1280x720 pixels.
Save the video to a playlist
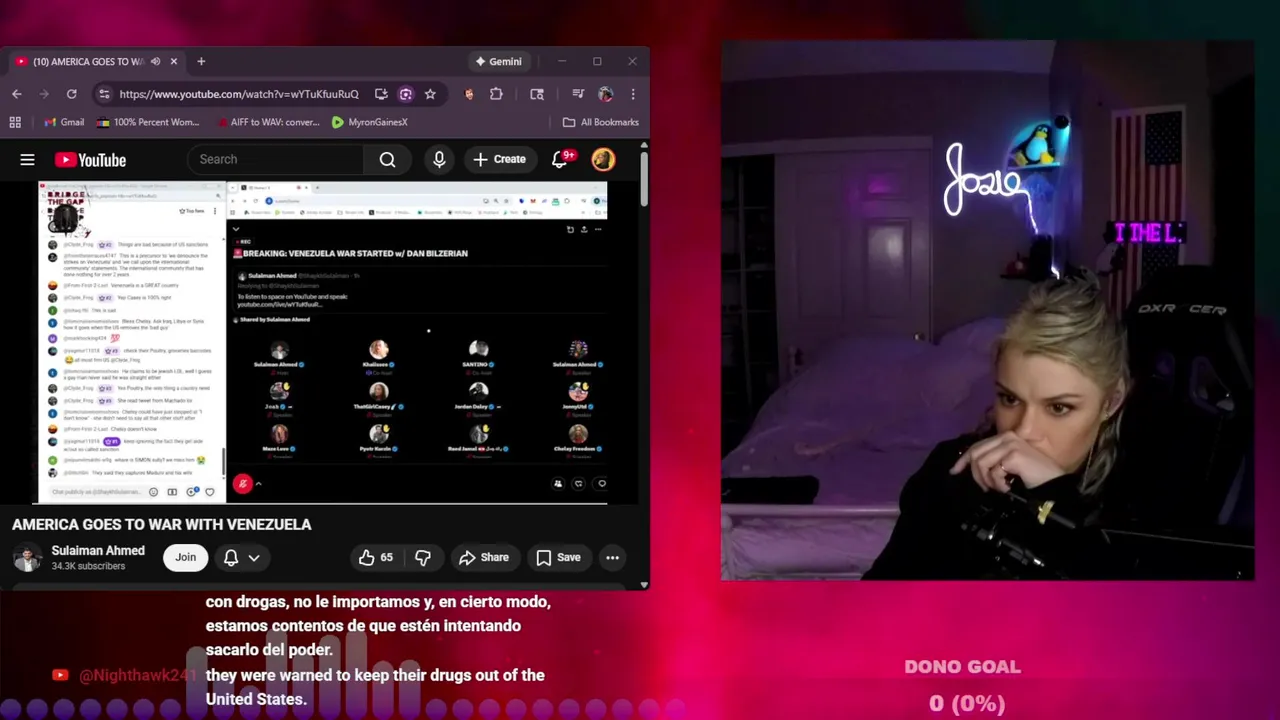[x=558, y=558]
